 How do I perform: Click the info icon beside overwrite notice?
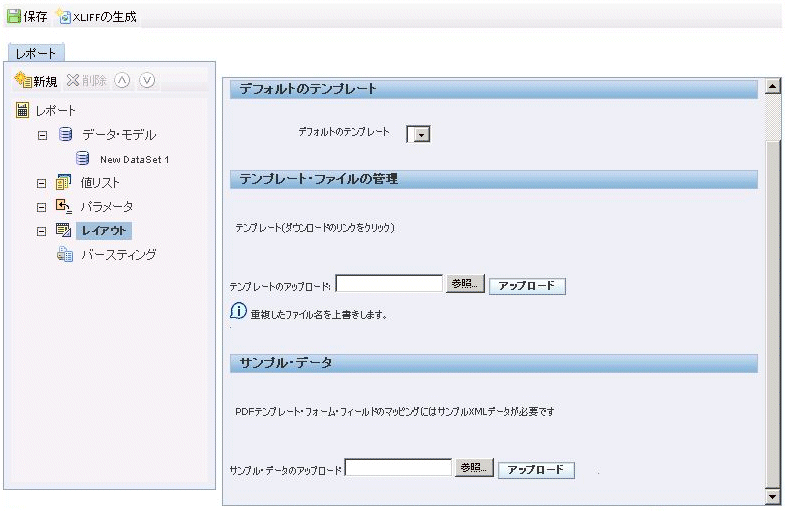(238, 311)
